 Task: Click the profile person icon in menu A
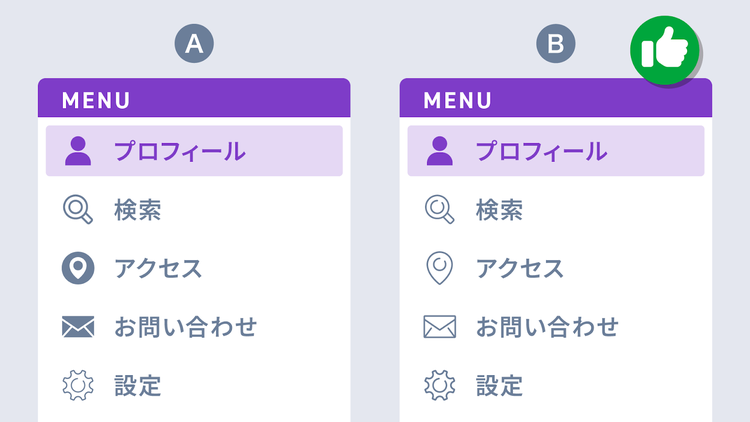pos(78,151)
